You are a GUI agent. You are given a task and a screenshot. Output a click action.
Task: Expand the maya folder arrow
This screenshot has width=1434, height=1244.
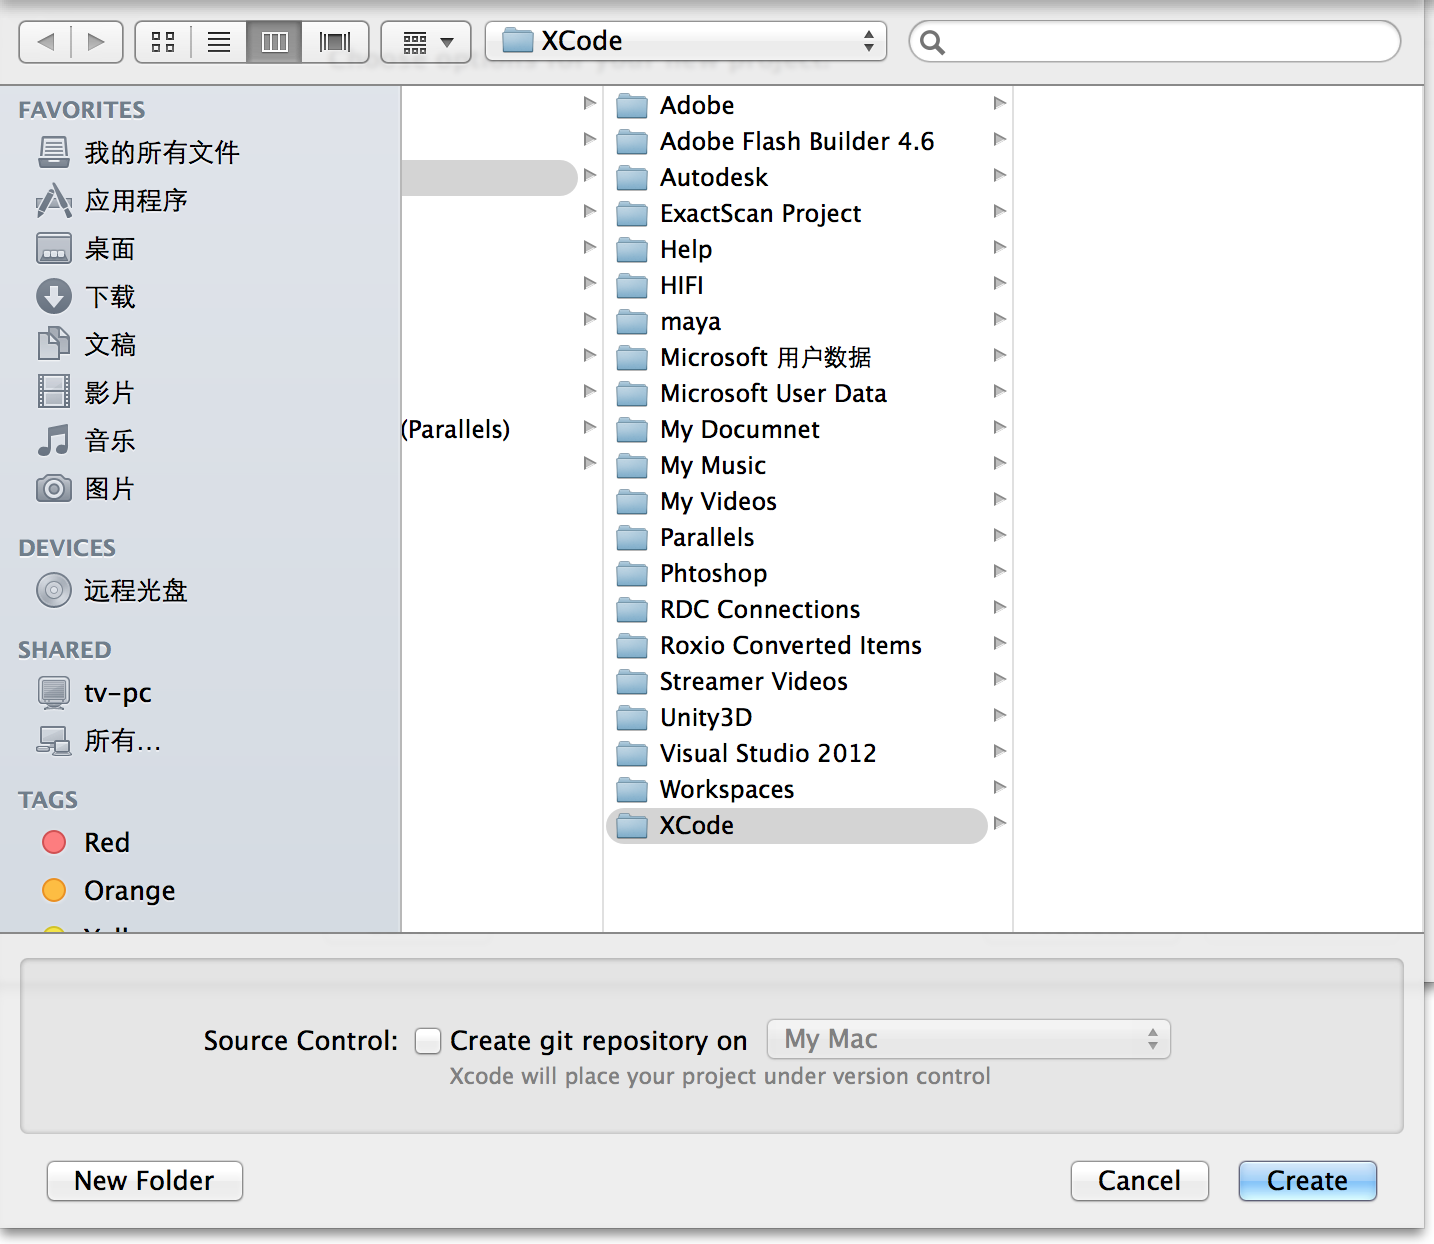(999, 319)
